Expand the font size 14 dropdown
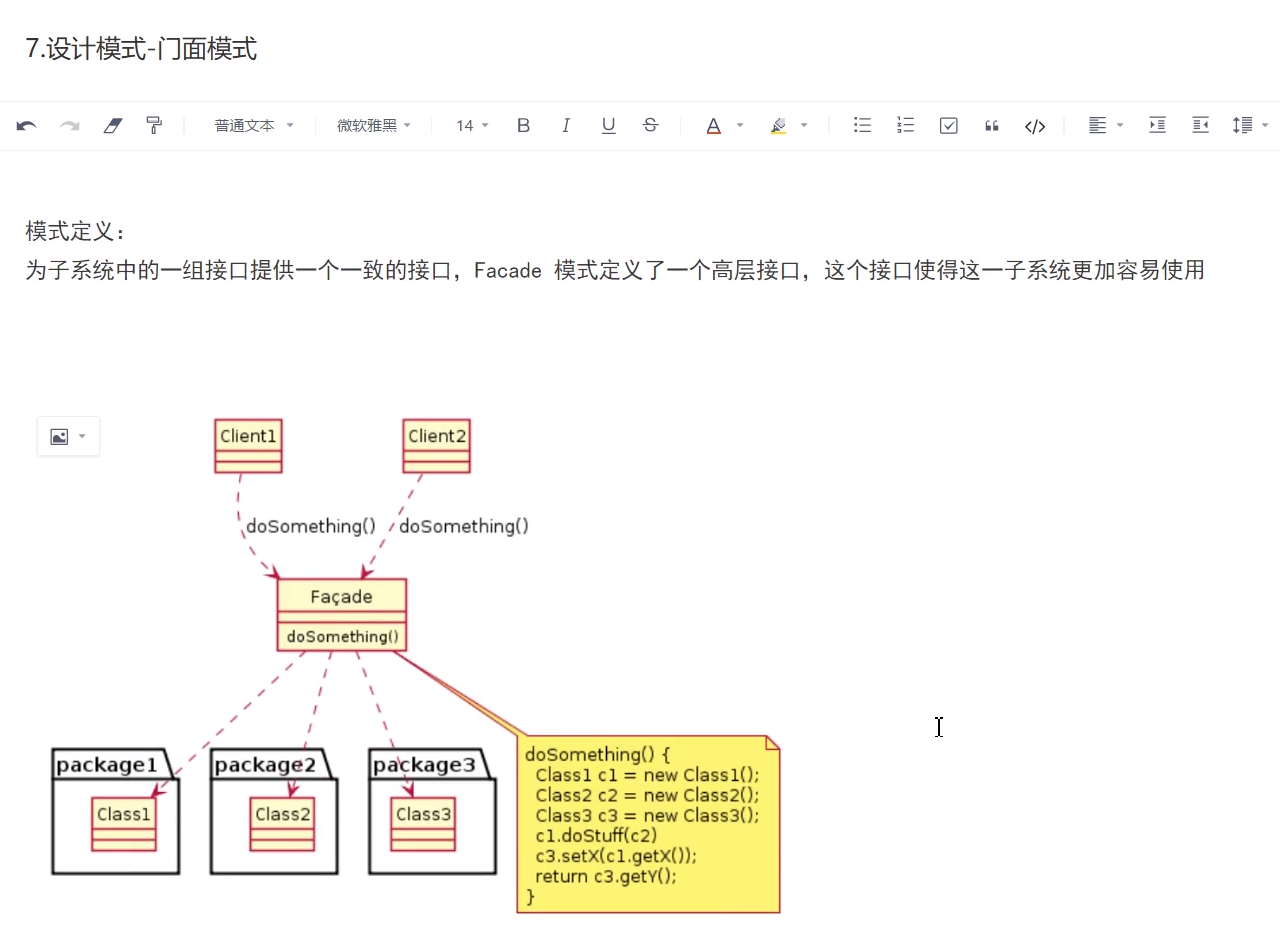The image size is (1280, 945). point(472,125)
